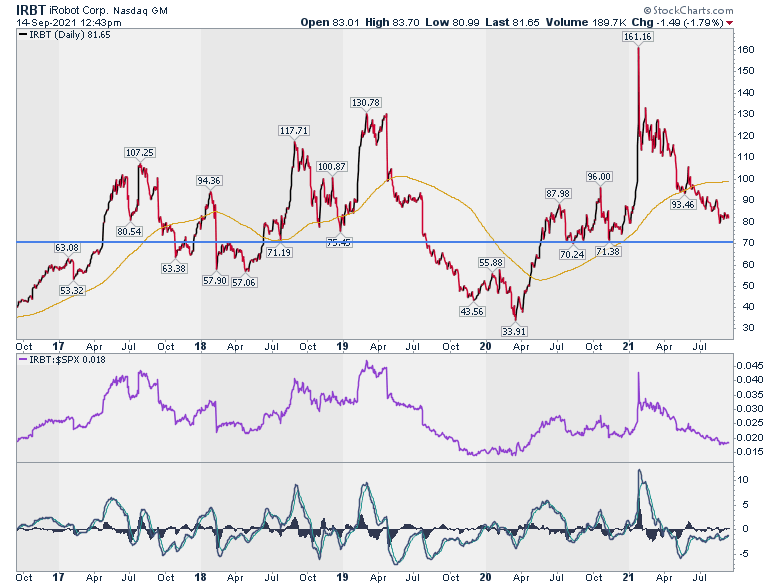The width and height of the screenshot is (780, 586).
Task: Click the Volume 189.7K value
Action: coord(586,22)
